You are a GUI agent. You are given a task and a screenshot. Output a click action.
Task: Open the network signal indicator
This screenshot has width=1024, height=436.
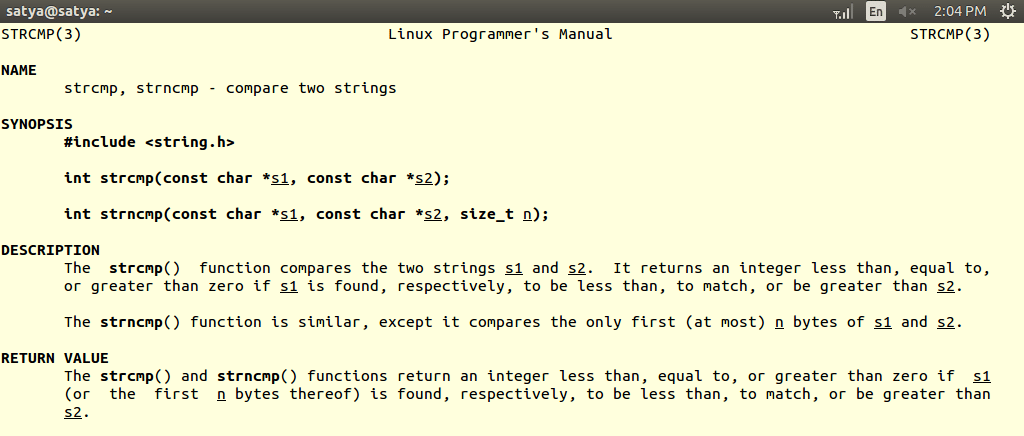click(x=842, y=12)
